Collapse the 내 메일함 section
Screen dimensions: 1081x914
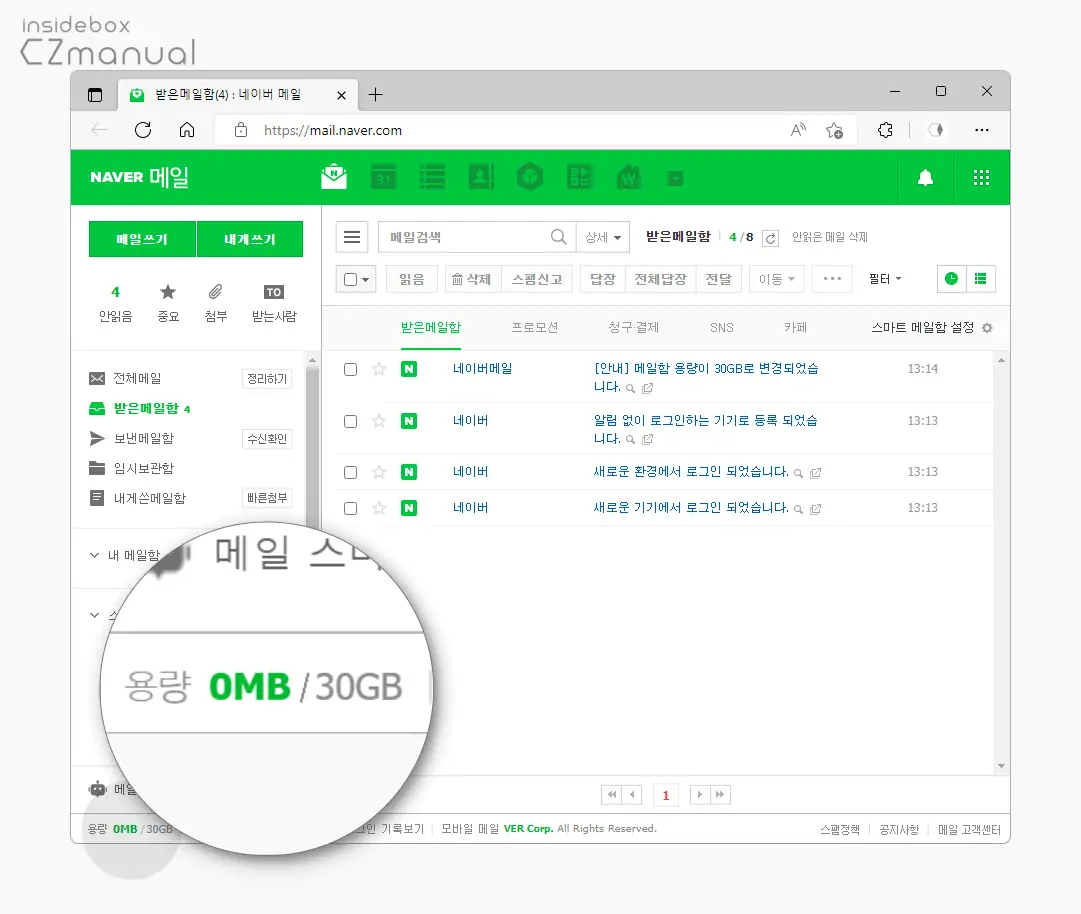point(93,553)
